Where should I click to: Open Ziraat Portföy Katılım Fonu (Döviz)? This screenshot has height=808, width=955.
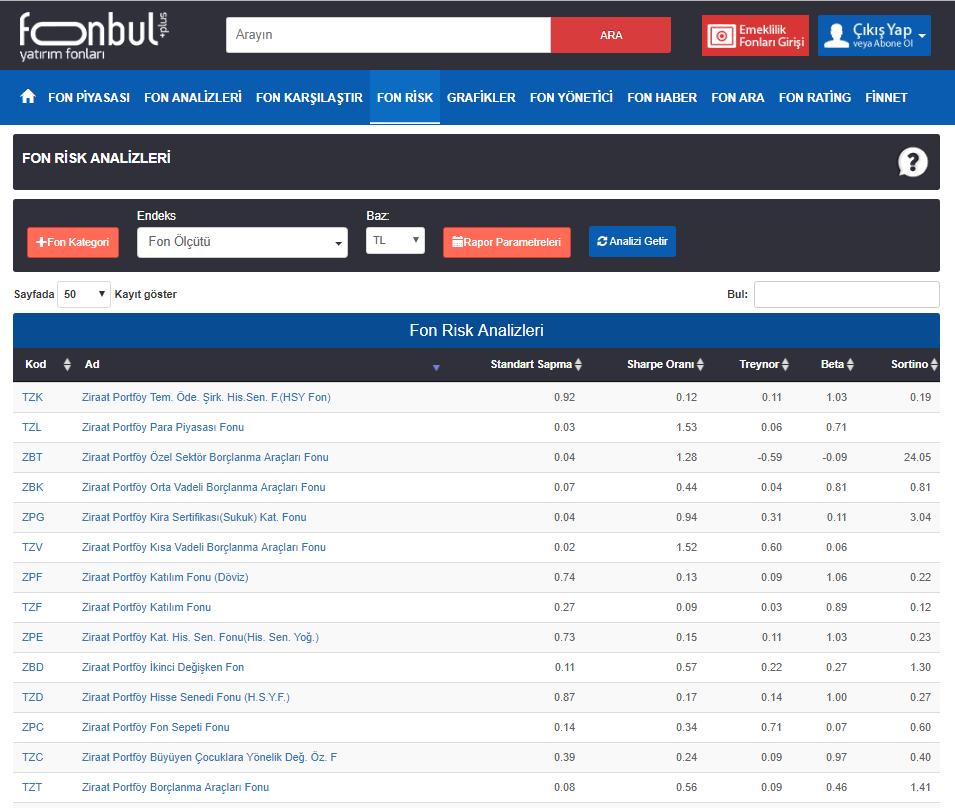tap(165, 577)
